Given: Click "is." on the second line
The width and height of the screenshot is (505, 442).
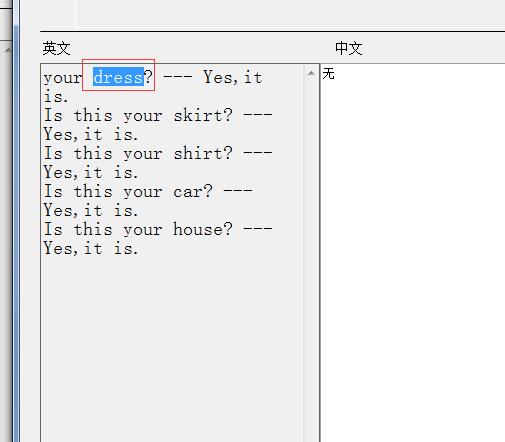Looking at the screenshot, I should point(56,97).
